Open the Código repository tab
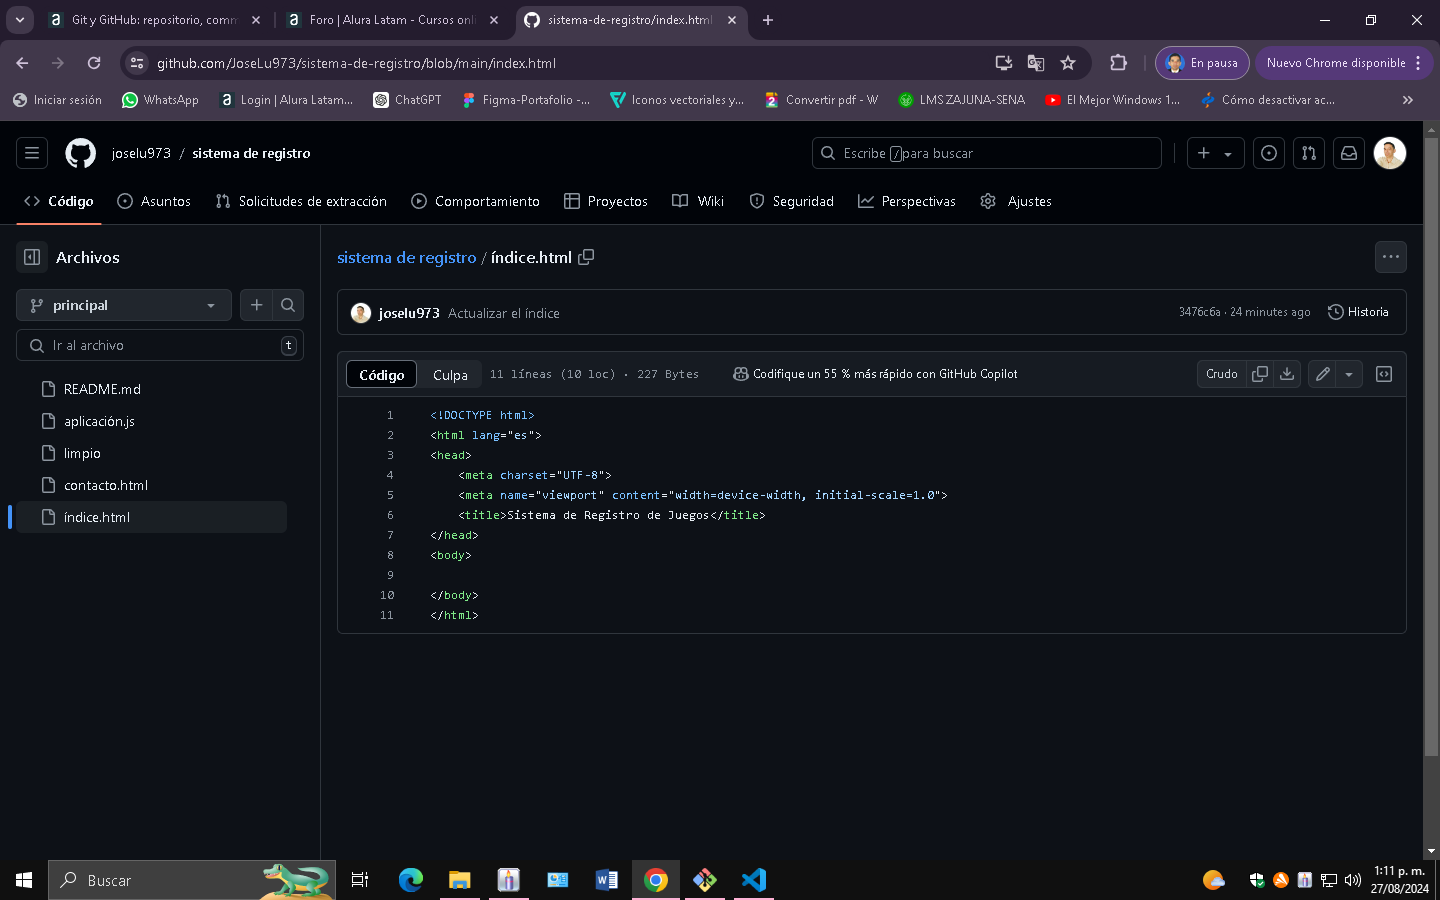 pos(59,201)
